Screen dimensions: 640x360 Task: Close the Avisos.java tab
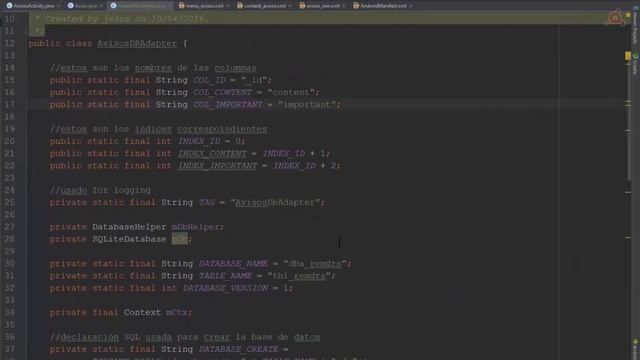pos(101,6)
